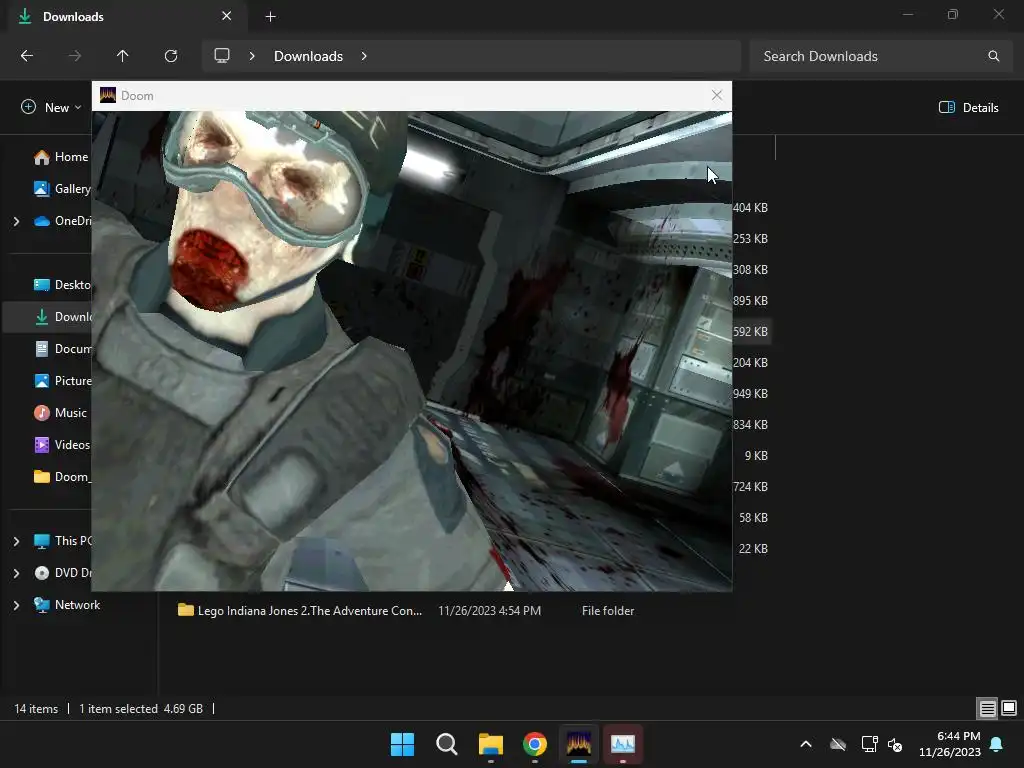Screen dimensions: 1024x768
Task: Click the 404 KB size cell
Action: (750, 208)
